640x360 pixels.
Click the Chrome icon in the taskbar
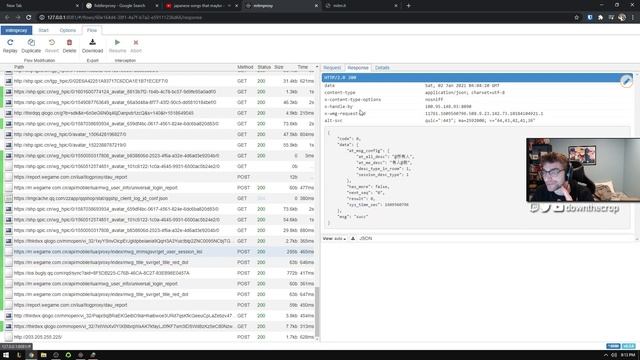click(x=31, y=355)
